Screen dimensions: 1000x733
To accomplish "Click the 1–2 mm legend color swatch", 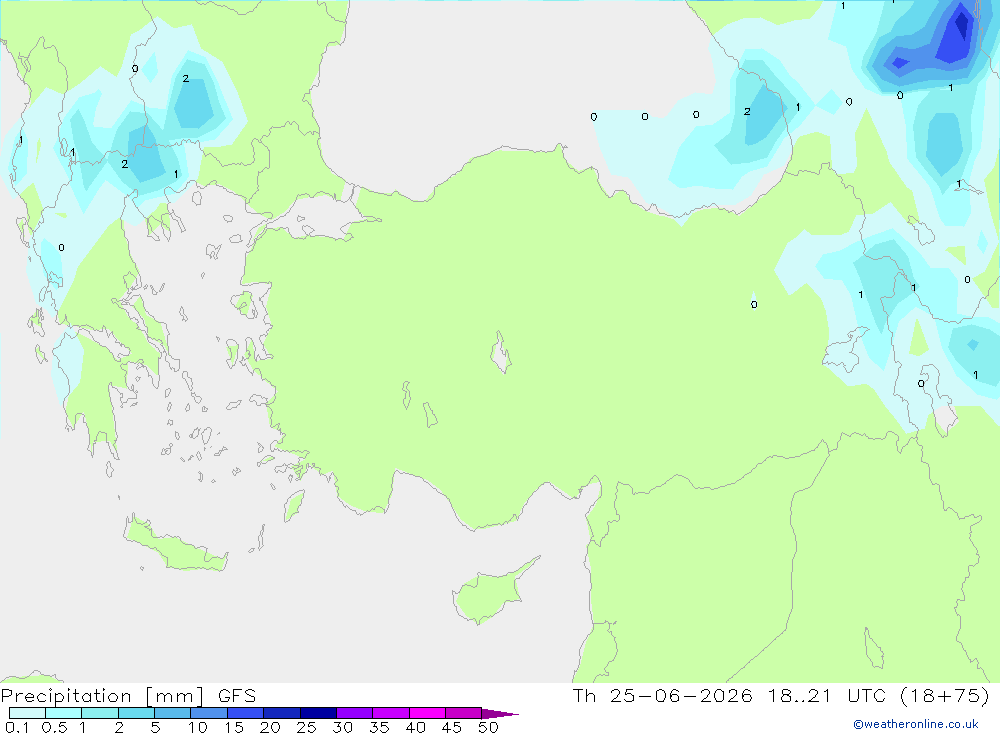I will click(100, 713).
